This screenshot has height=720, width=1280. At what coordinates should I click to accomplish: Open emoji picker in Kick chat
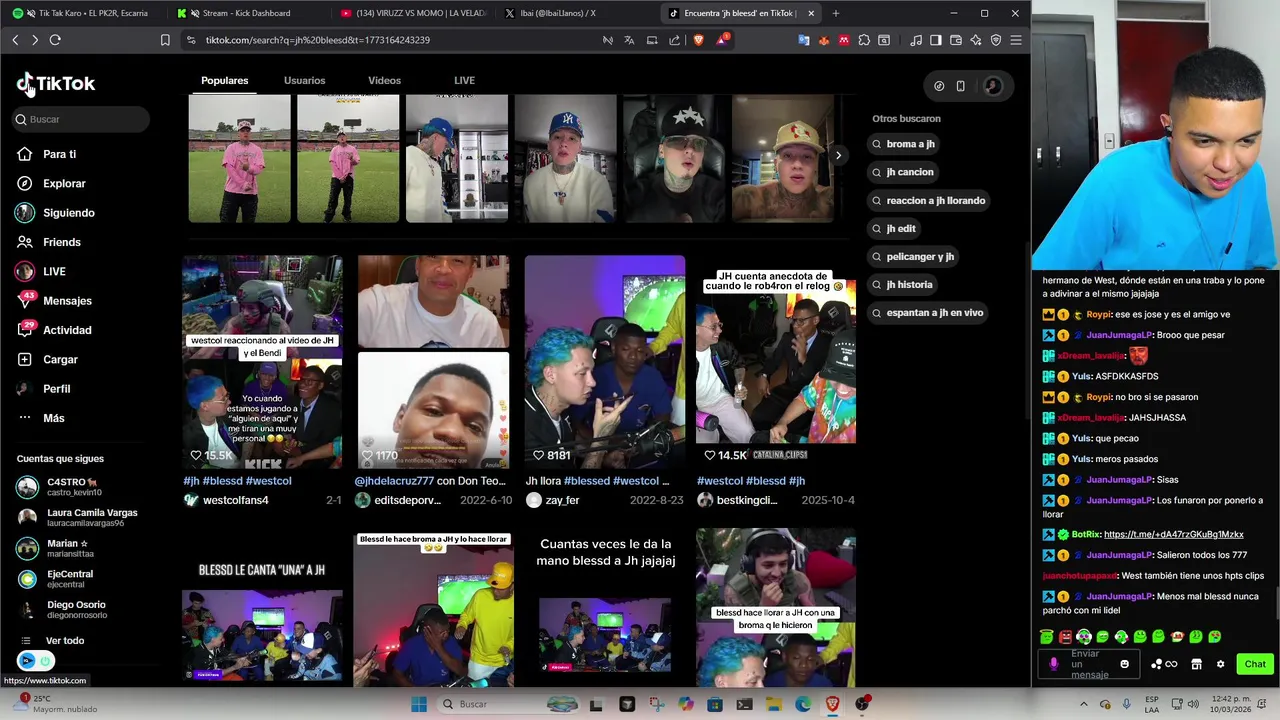(1125, 664)
